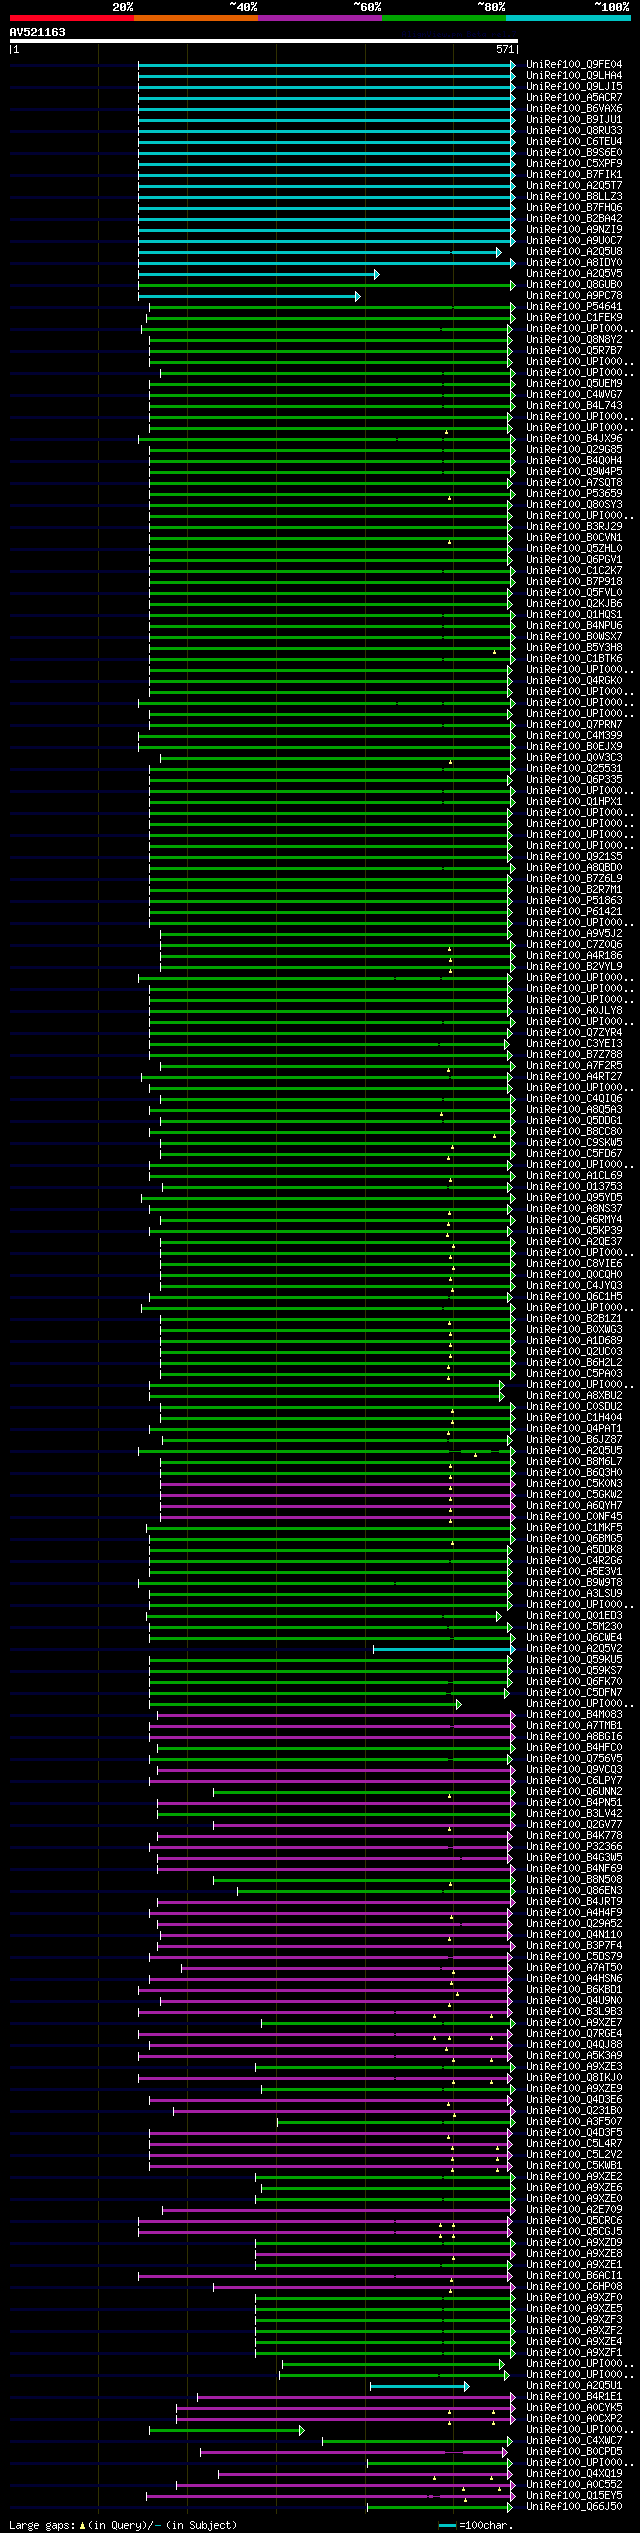Click the cyan alignment bar for UniRef100_A2Q5U1
Viewport: 640px width, 2533px height.
(x=419, y=2386)
